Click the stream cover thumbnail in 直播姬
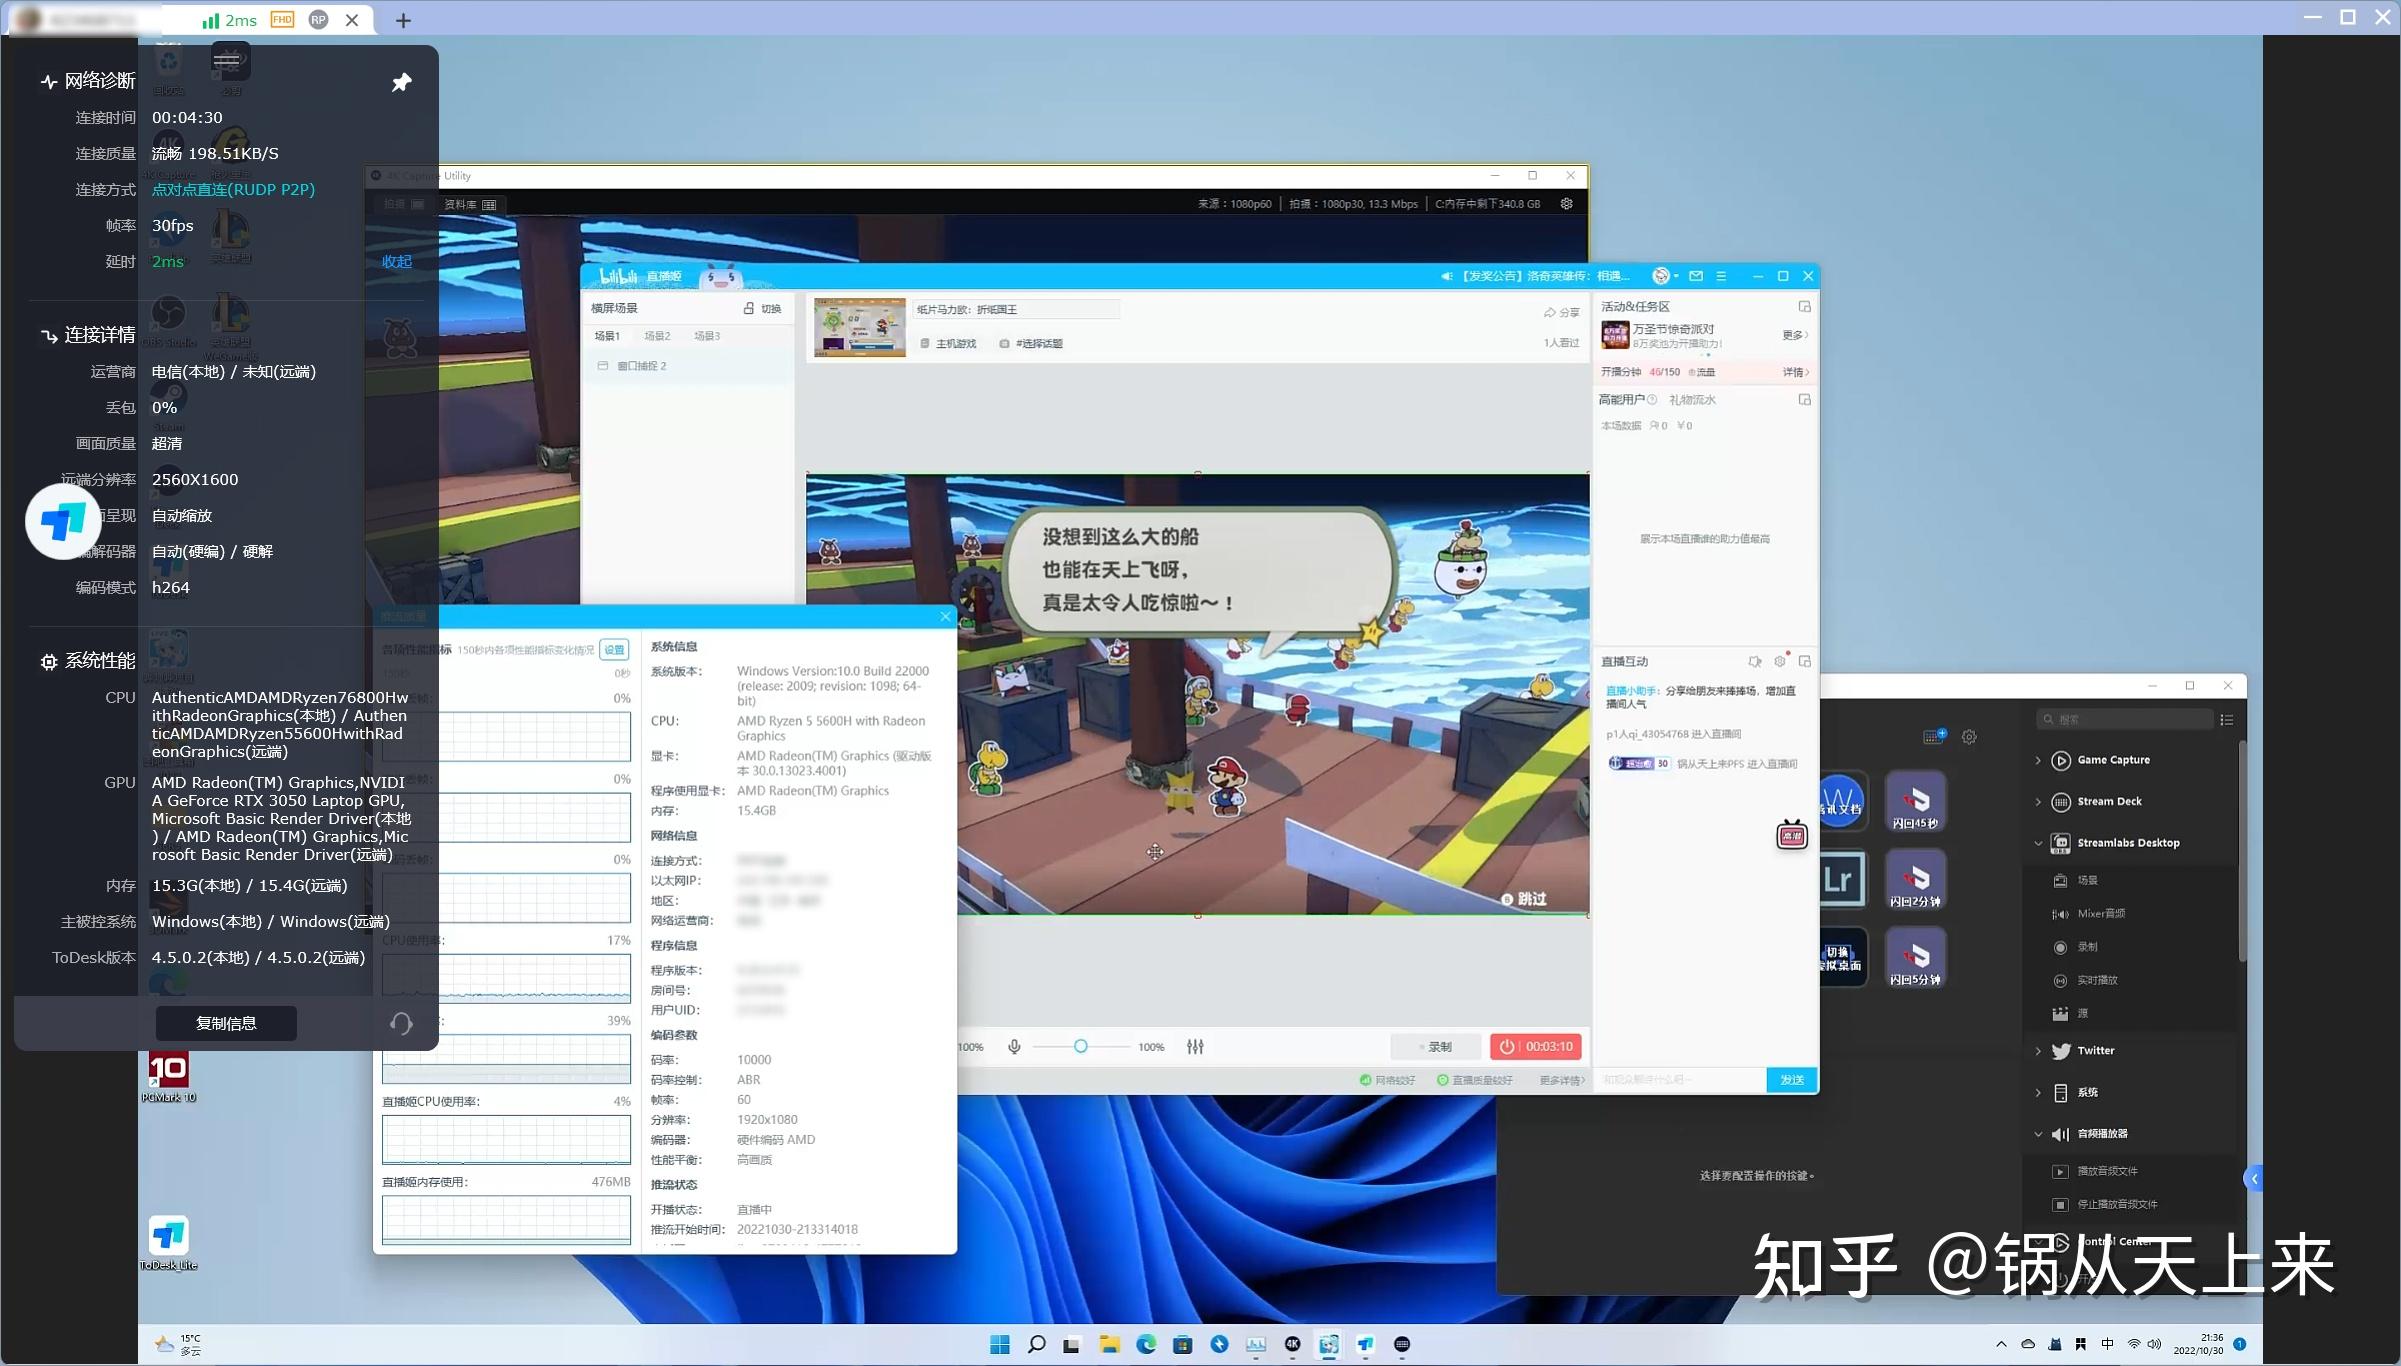Image resolution: width=2401 pixels, height=1366 pixels. pos(860,327)
